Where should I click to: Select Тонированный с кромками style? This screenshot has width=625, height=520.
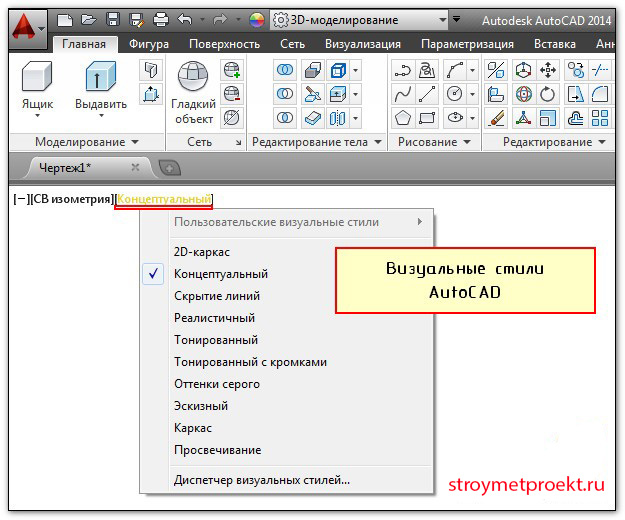(250, 362)
